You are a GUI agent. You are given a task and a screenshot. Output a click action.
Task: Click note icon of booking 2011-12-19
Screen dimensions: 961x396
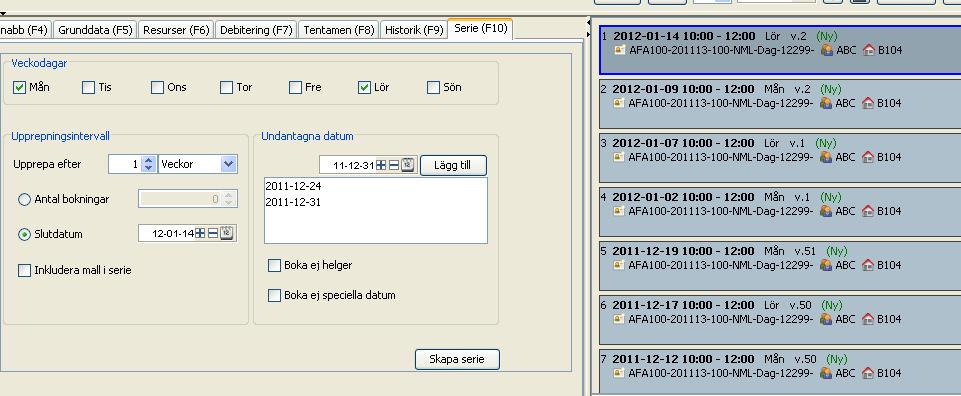[619, 265]
